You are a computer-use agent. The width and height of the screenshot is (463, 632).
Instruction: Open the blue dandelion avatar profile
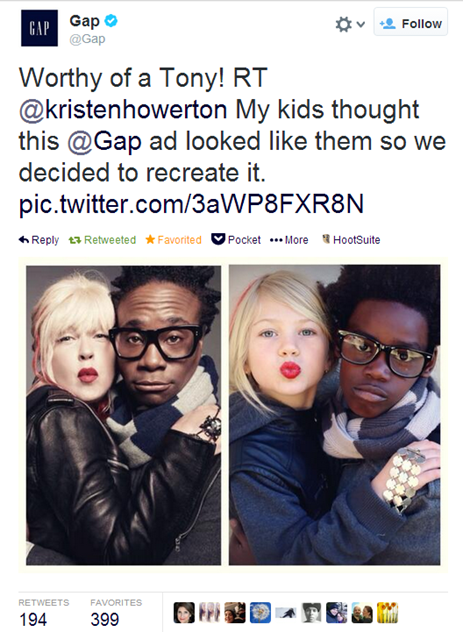click(x=260, y=613)
